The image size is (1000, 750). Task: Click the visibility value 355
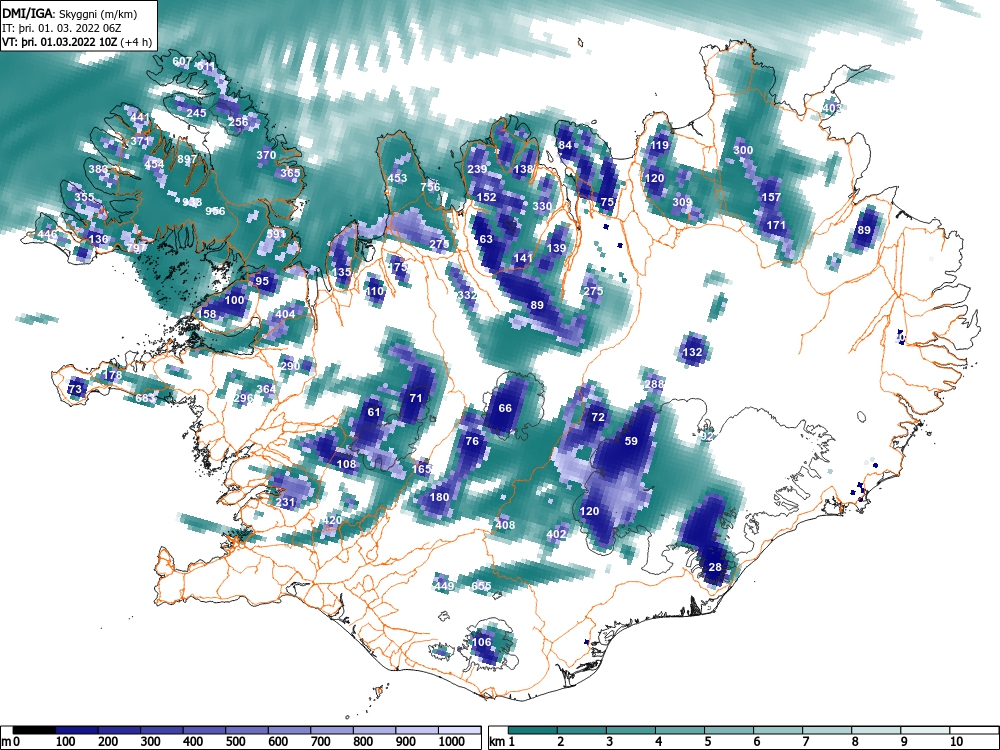click(84, 197)
